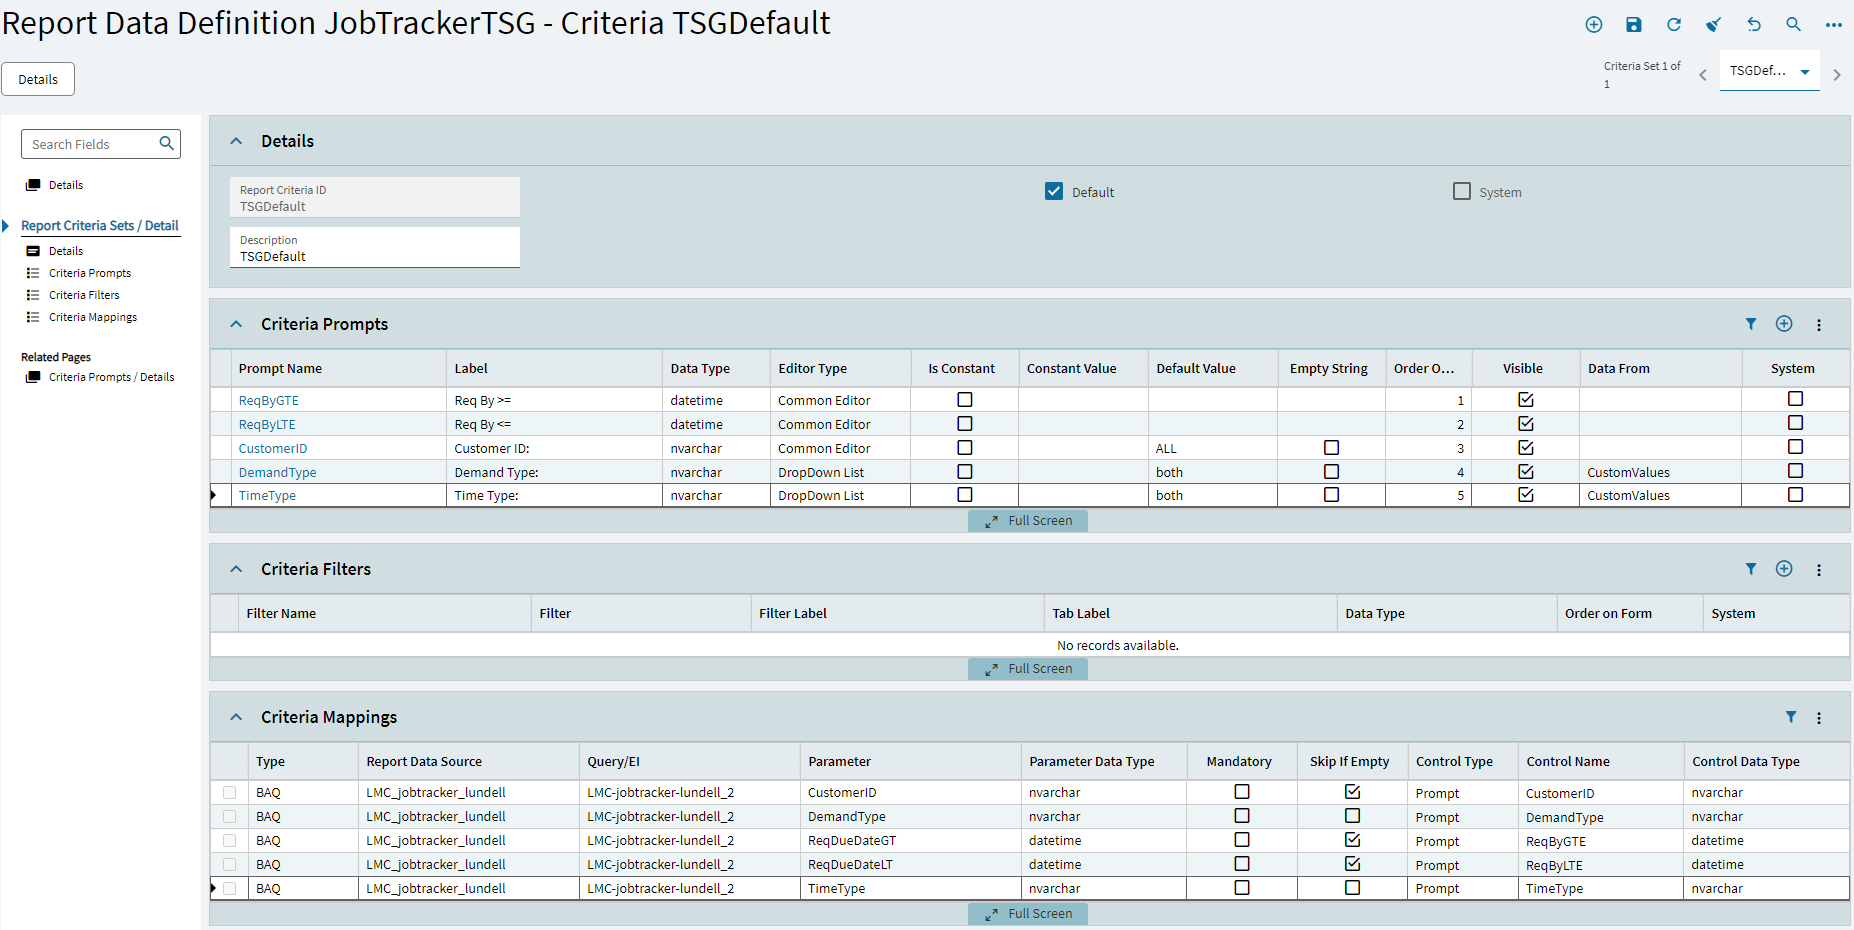Open Criteria Prompts overflow menu
1854x930 pixels.
1819,325
